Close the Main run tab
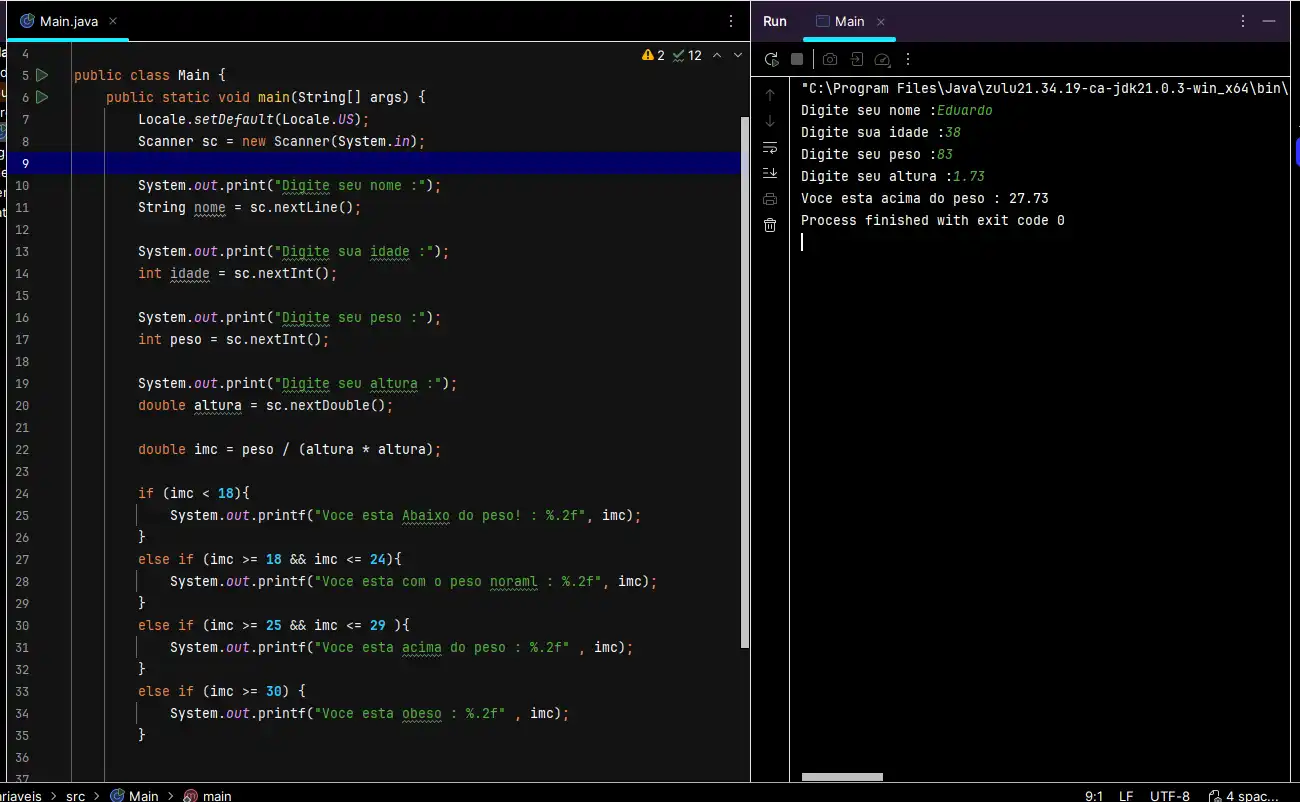Screen dimensions: 1300x802 (881, 21)
